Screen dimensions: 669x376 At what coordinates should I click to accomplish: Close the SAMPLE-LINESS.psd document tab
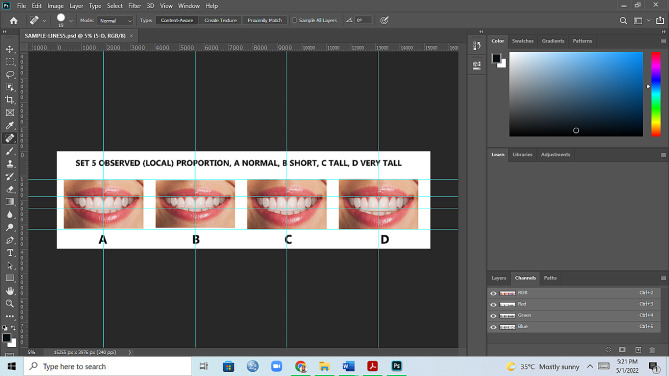coord(131,36)
